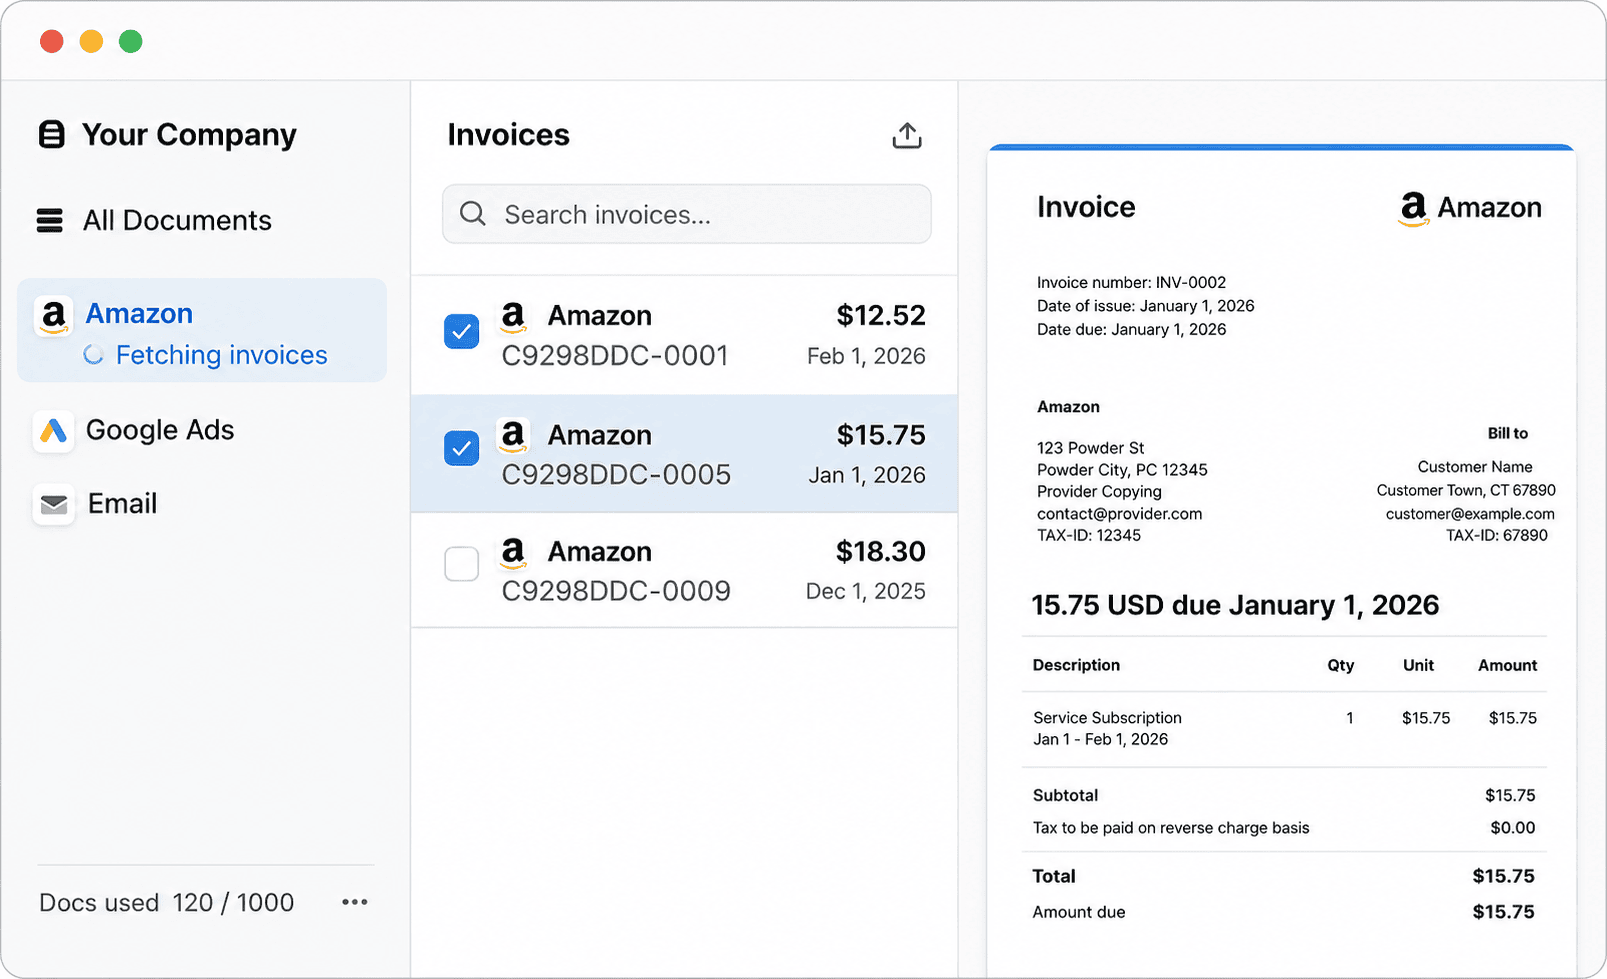This screenshot has width=1607, height=979.
Task: Click the Qty column header
Action: click(x=1341, y=665)
